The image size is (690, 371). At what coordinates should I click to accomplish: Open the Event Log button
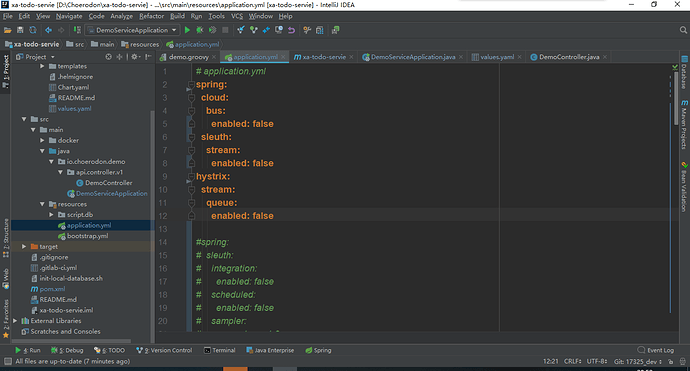tap(656, 350)
